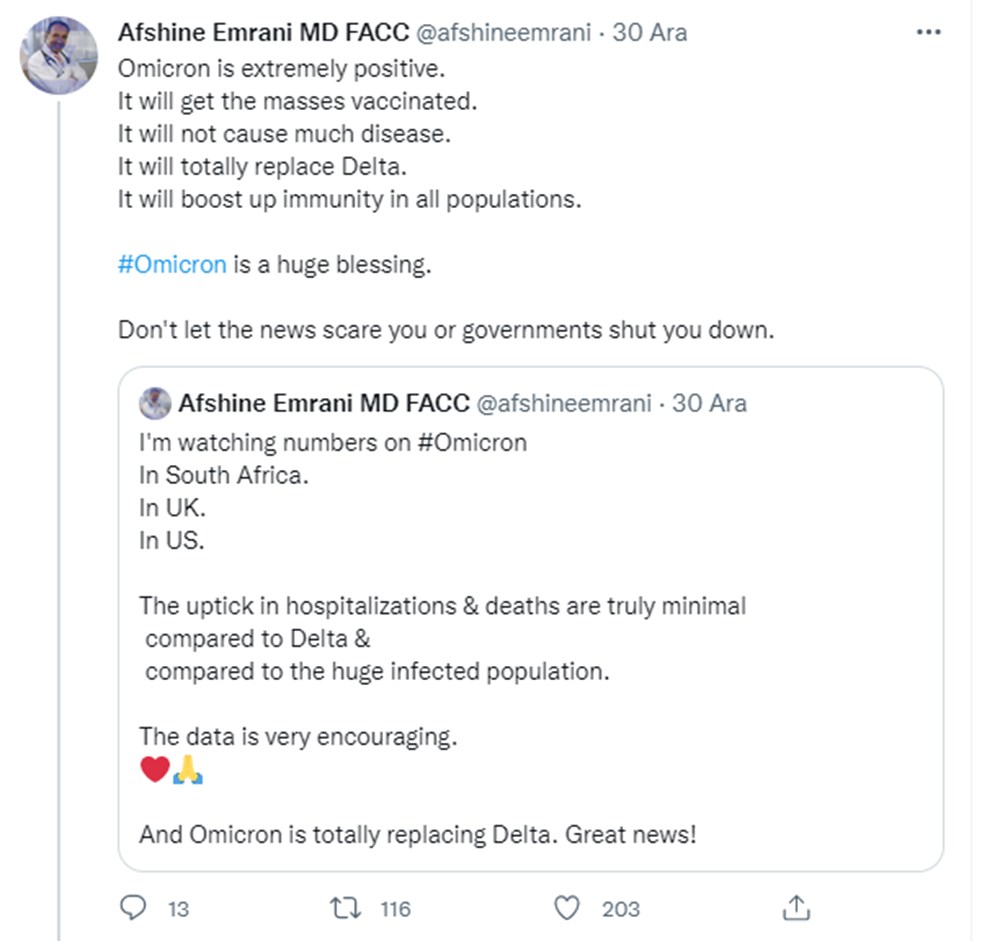The image size is (1000, 941).
Task: Click the @afshineemrani handle in quoted tweet
Action: pos(561,404)
